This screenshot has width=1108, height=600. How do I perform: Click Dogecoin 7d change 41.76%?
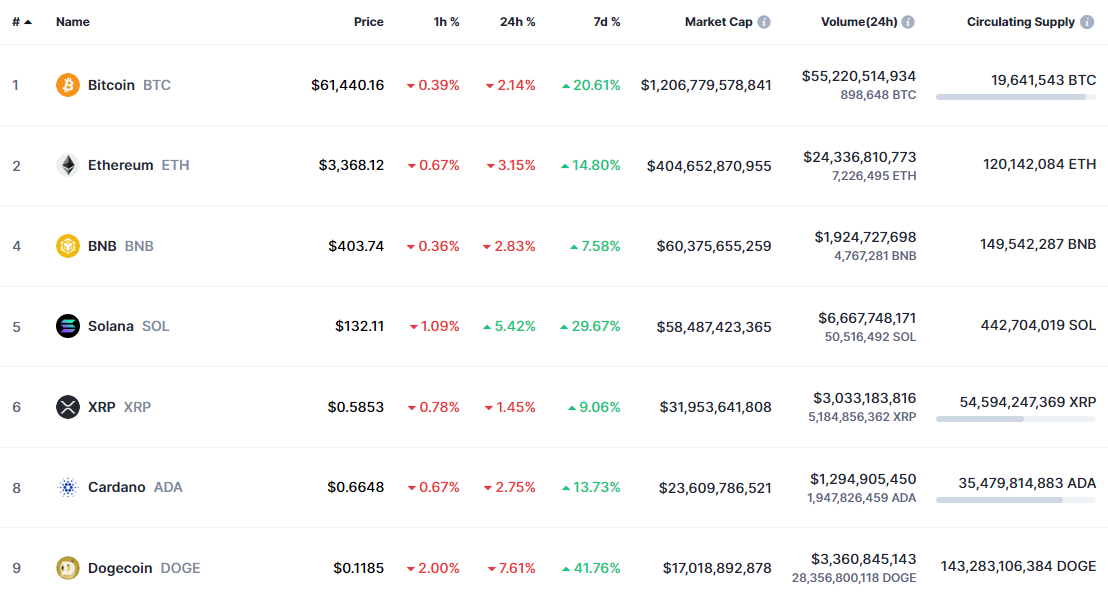tap(591, 567)
